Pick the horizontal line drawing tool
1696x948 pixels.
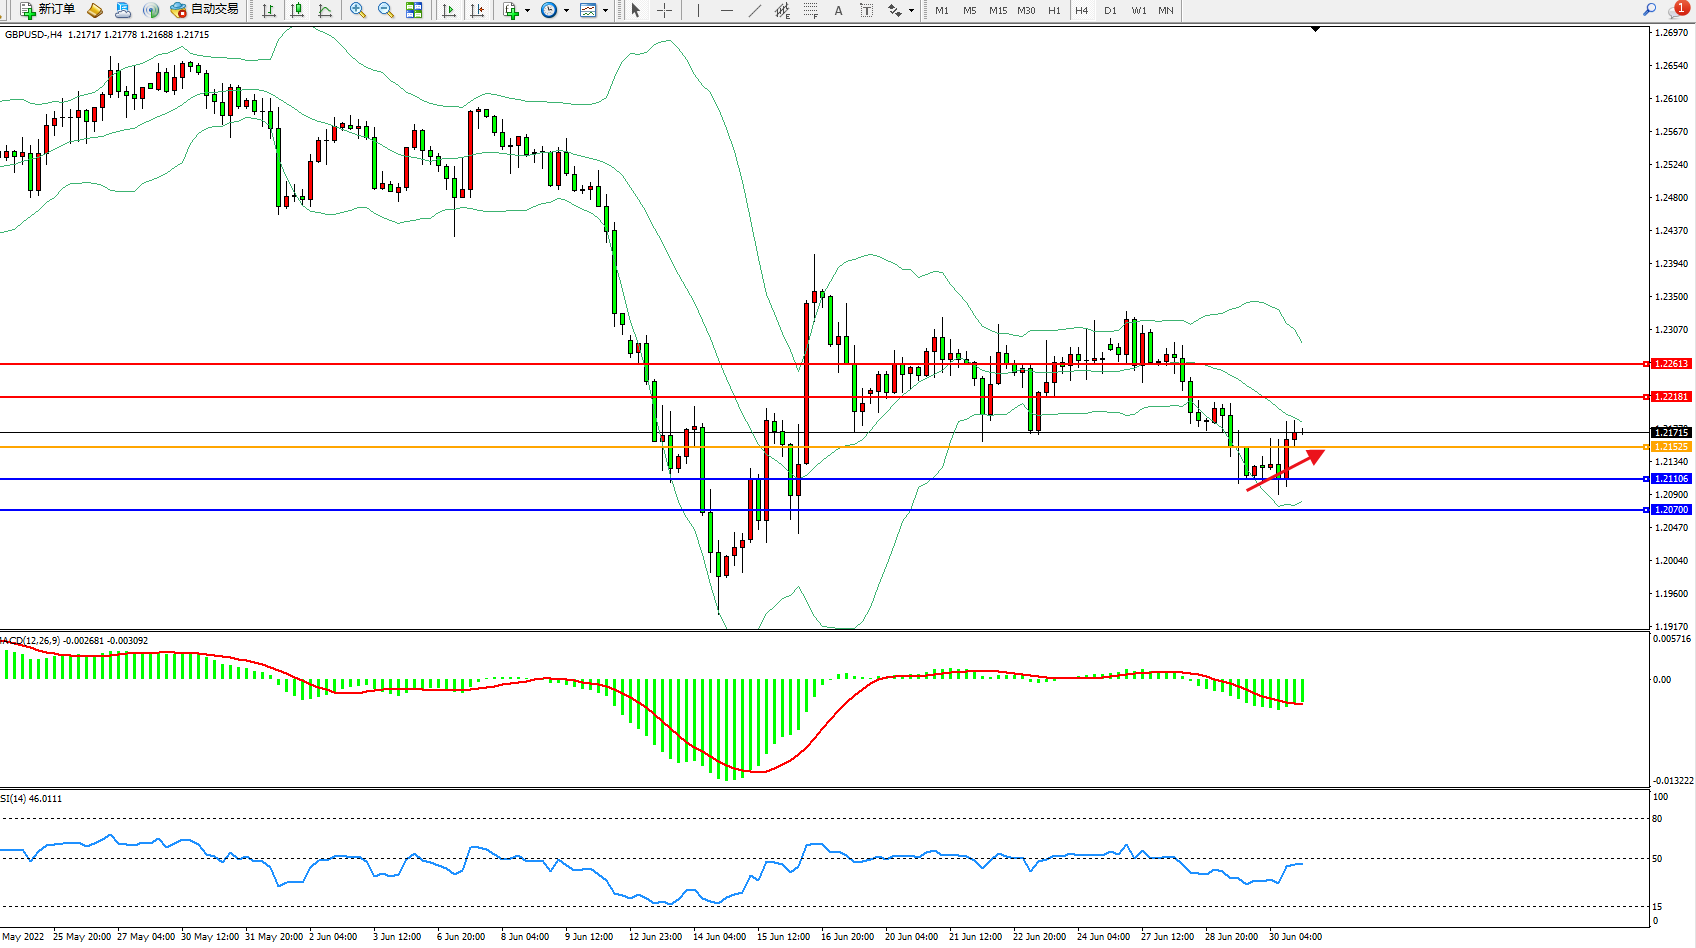[727, 10]
